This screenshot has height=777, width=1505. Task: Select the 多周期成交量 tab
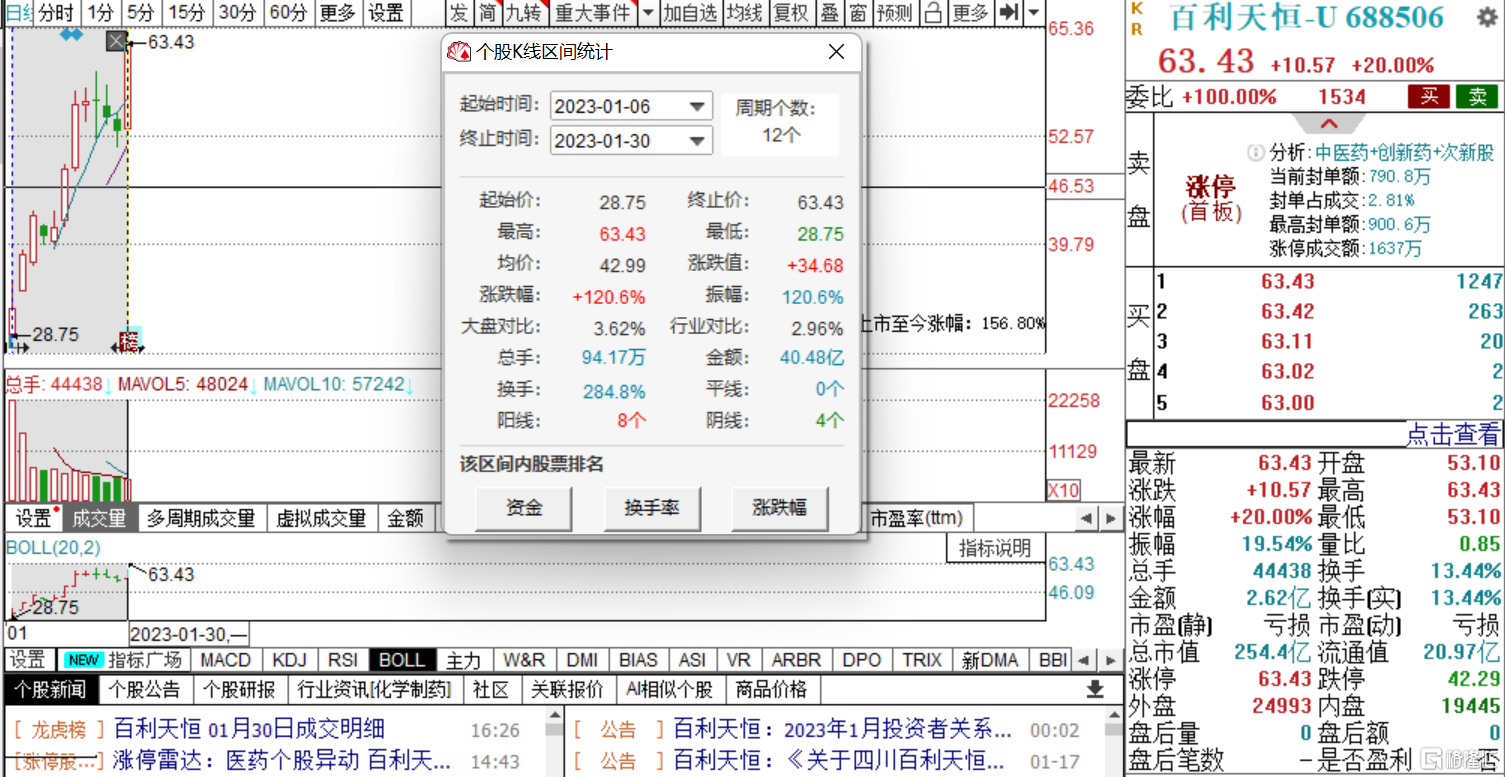(200, 518)
